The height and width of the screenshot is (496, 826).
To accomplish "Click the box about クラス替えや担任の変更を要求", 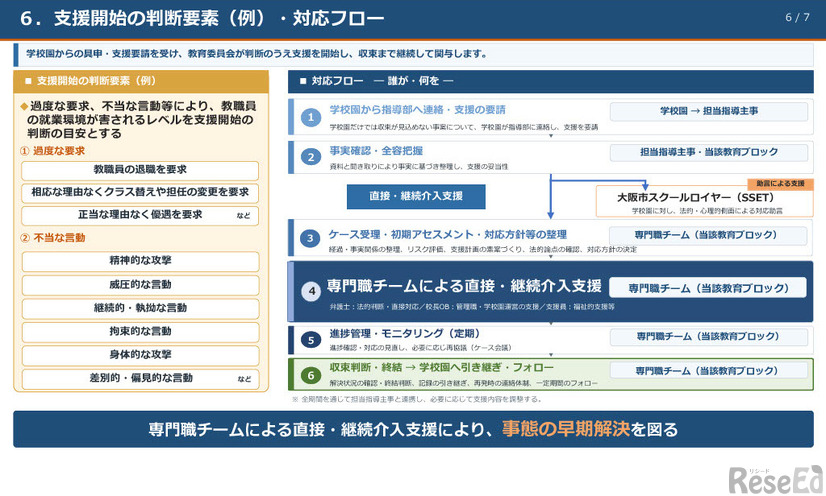I will pos(140,193).
